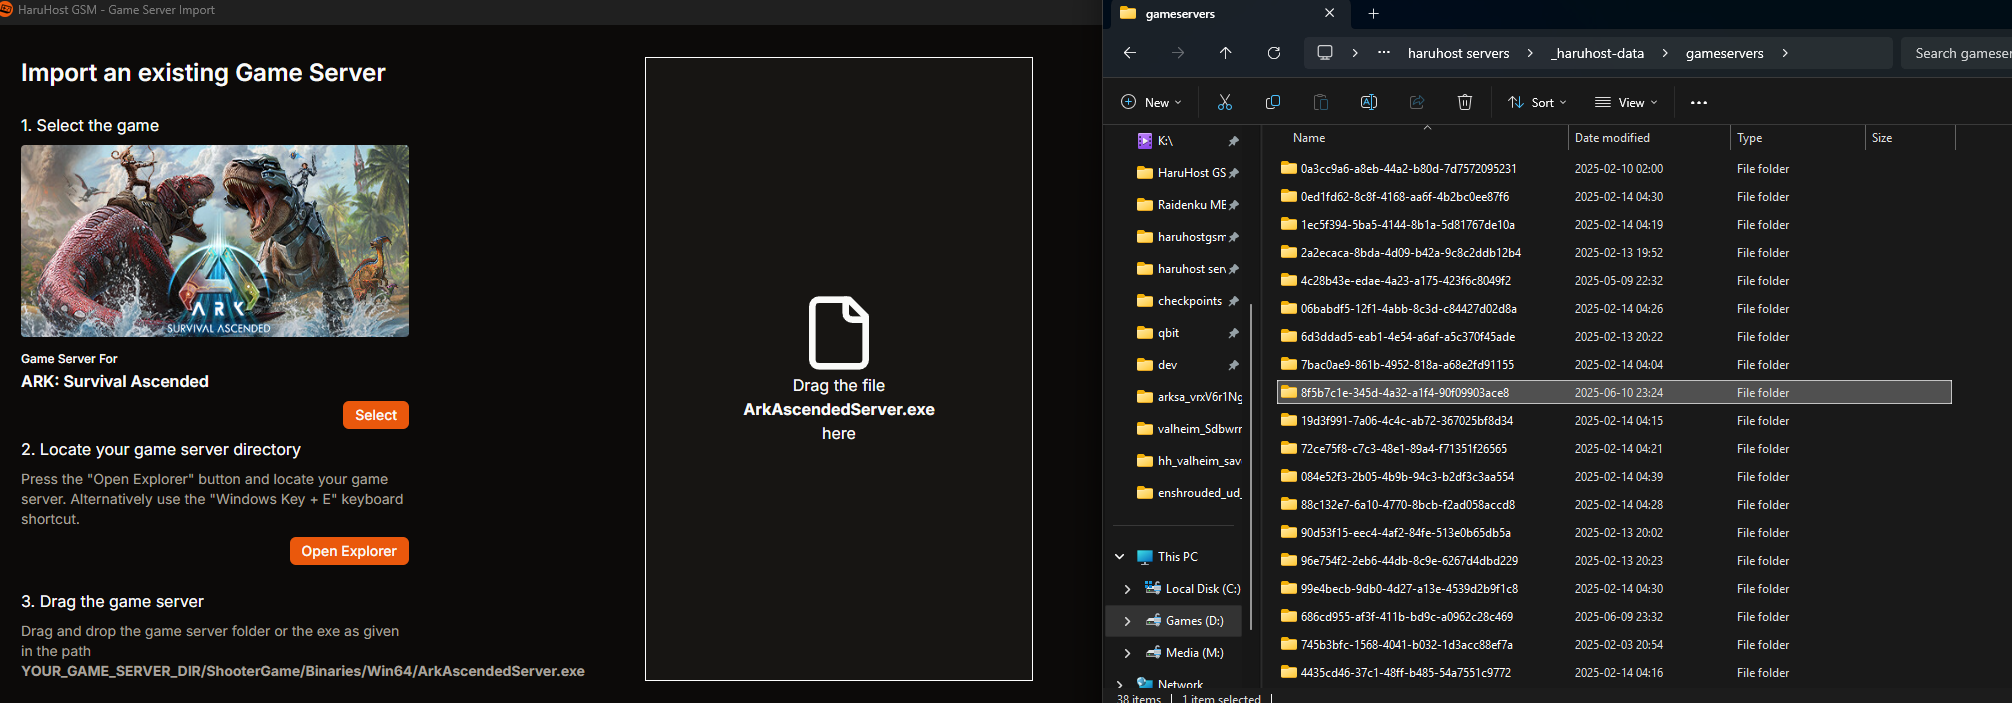Click _haruhost-data breadcrumb
This screenshot has height=703, width=2012.
[x=1597, y=53]
